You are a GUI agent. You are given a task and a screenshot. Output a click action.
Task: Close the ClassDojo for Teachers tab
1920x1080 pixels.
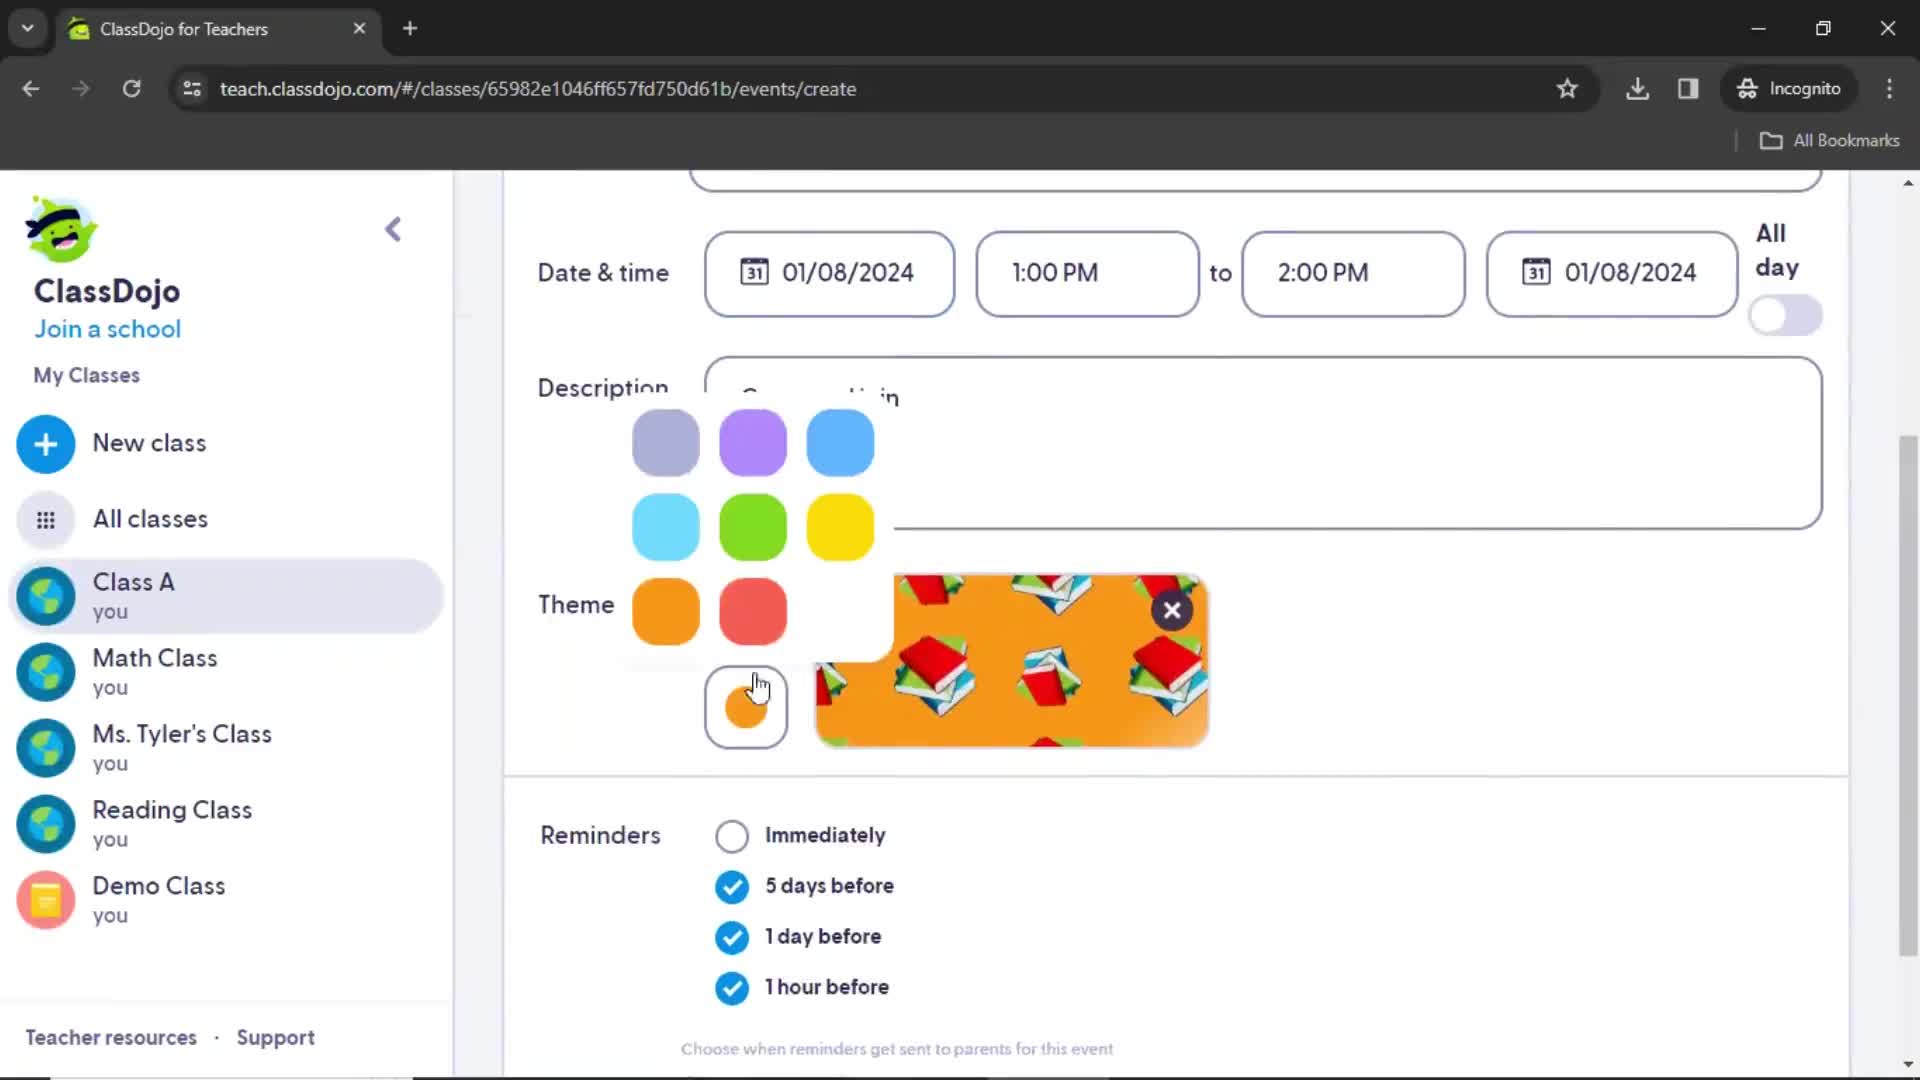click(x=359, y=29)
